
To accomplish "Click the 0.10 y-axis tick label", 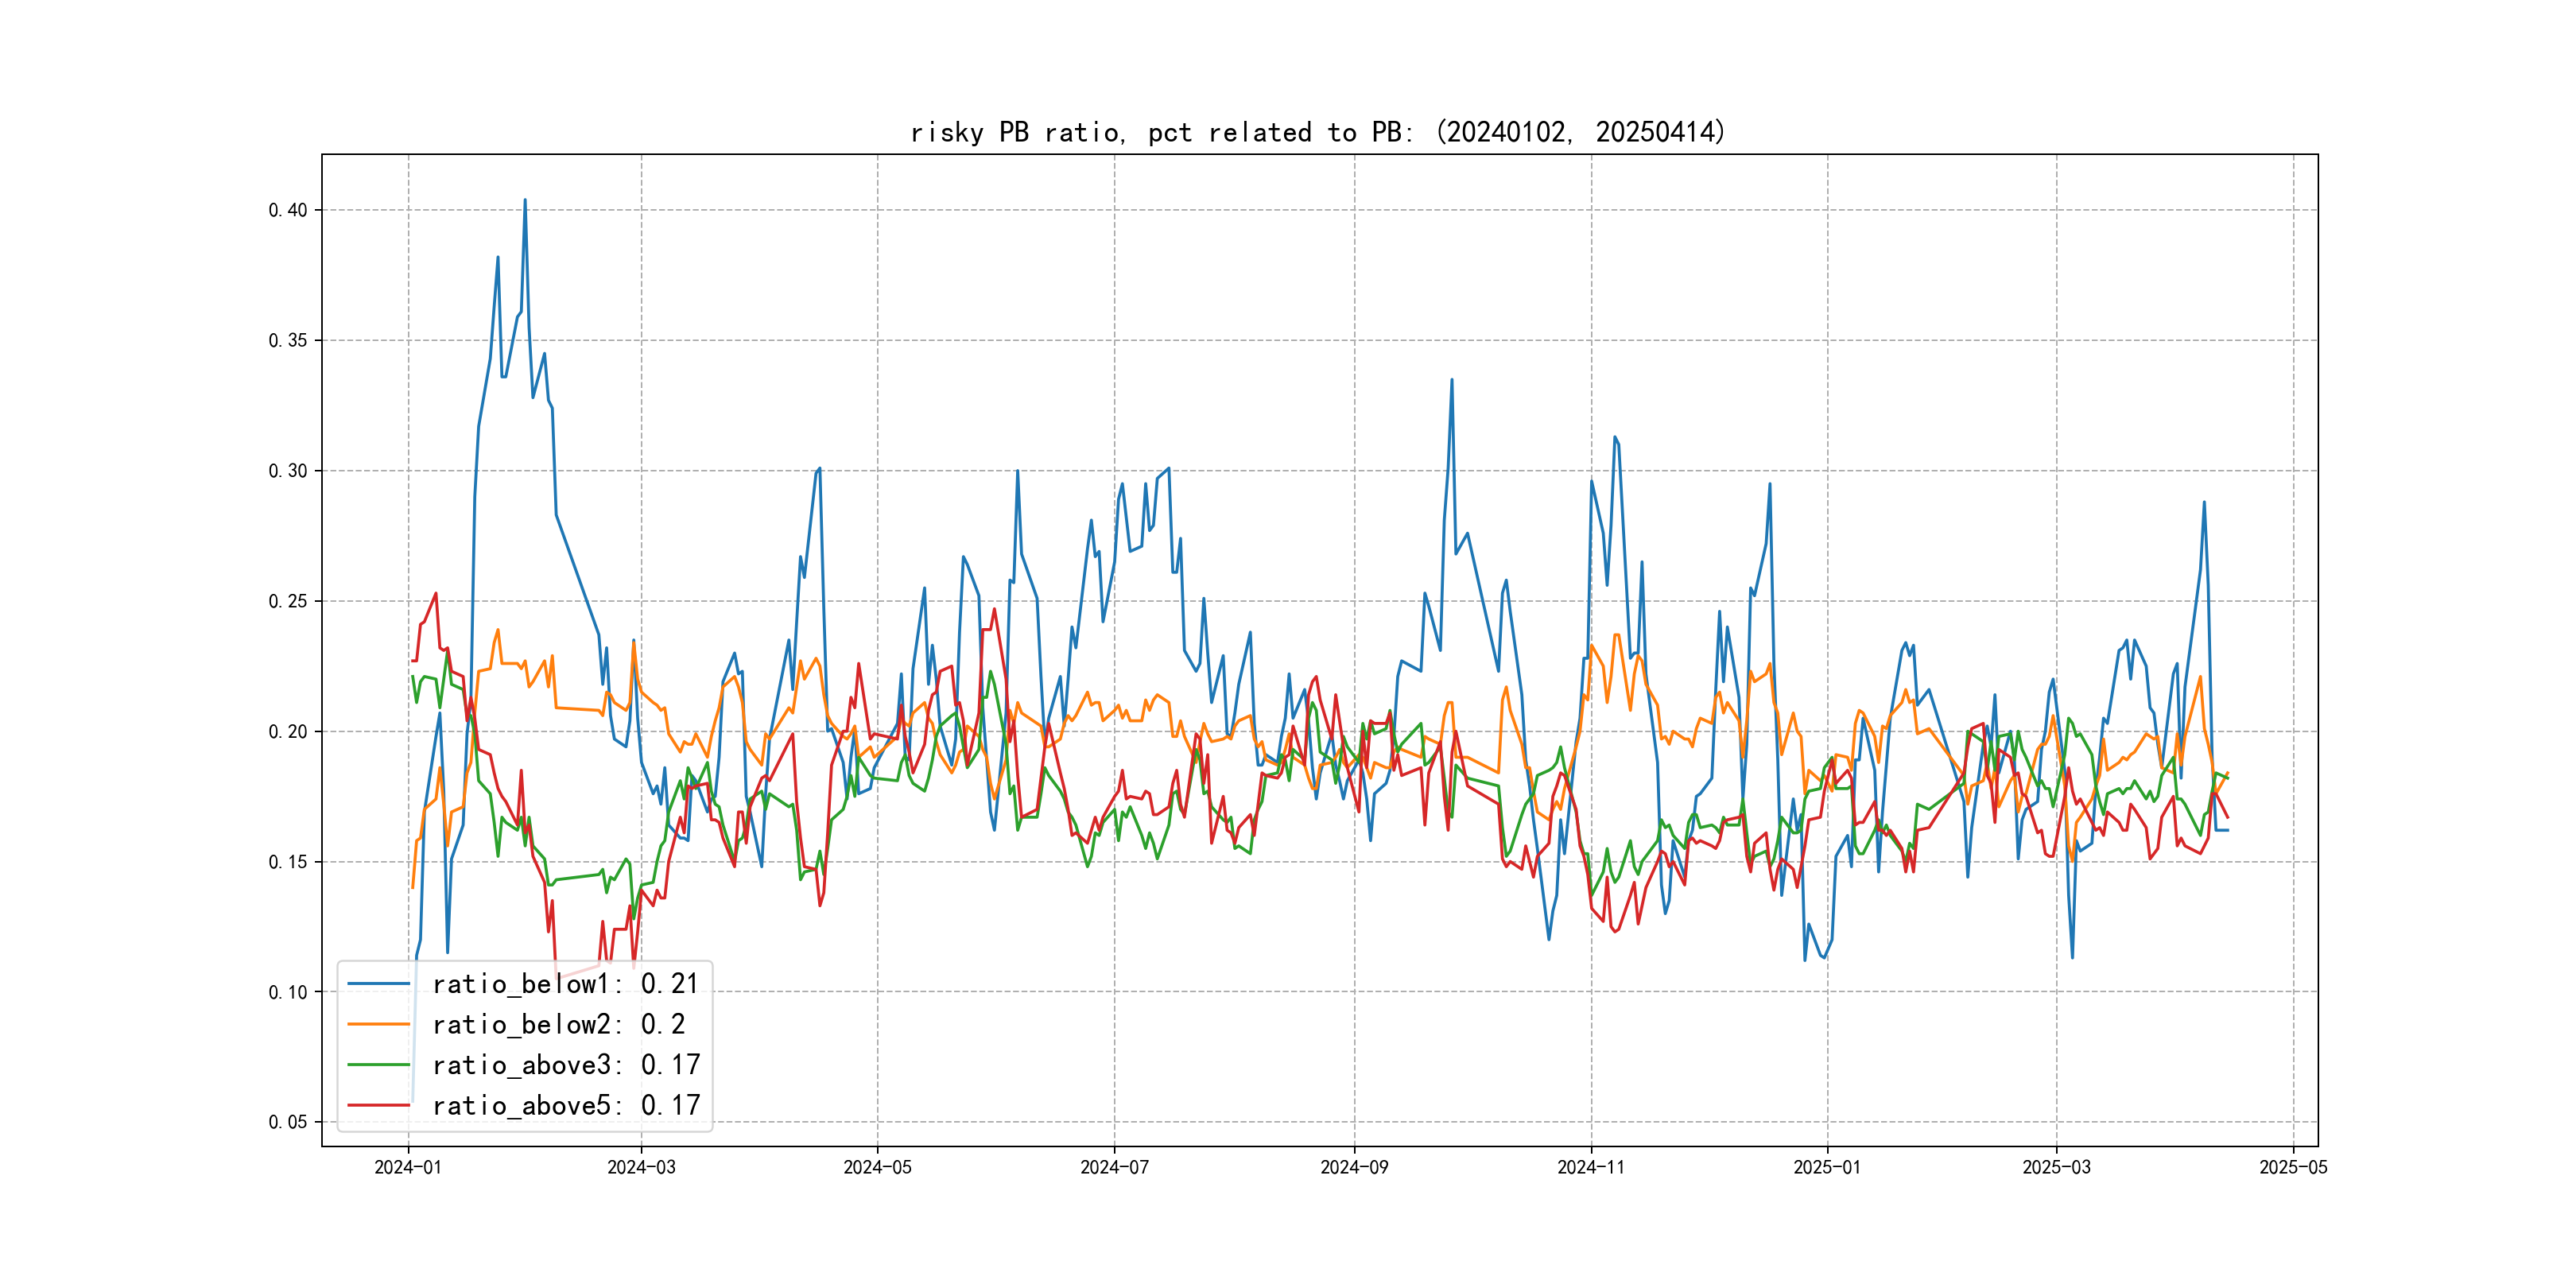I will (x=287, y=992).
